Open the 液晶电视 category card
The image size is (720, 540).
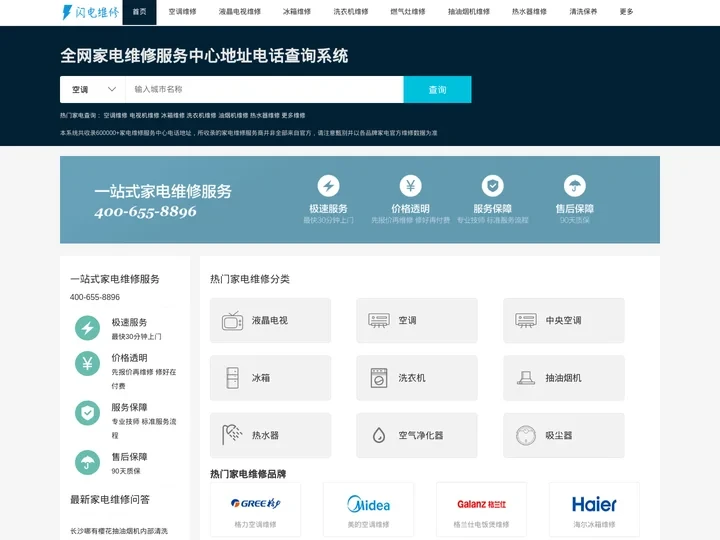tap(270, 321)
